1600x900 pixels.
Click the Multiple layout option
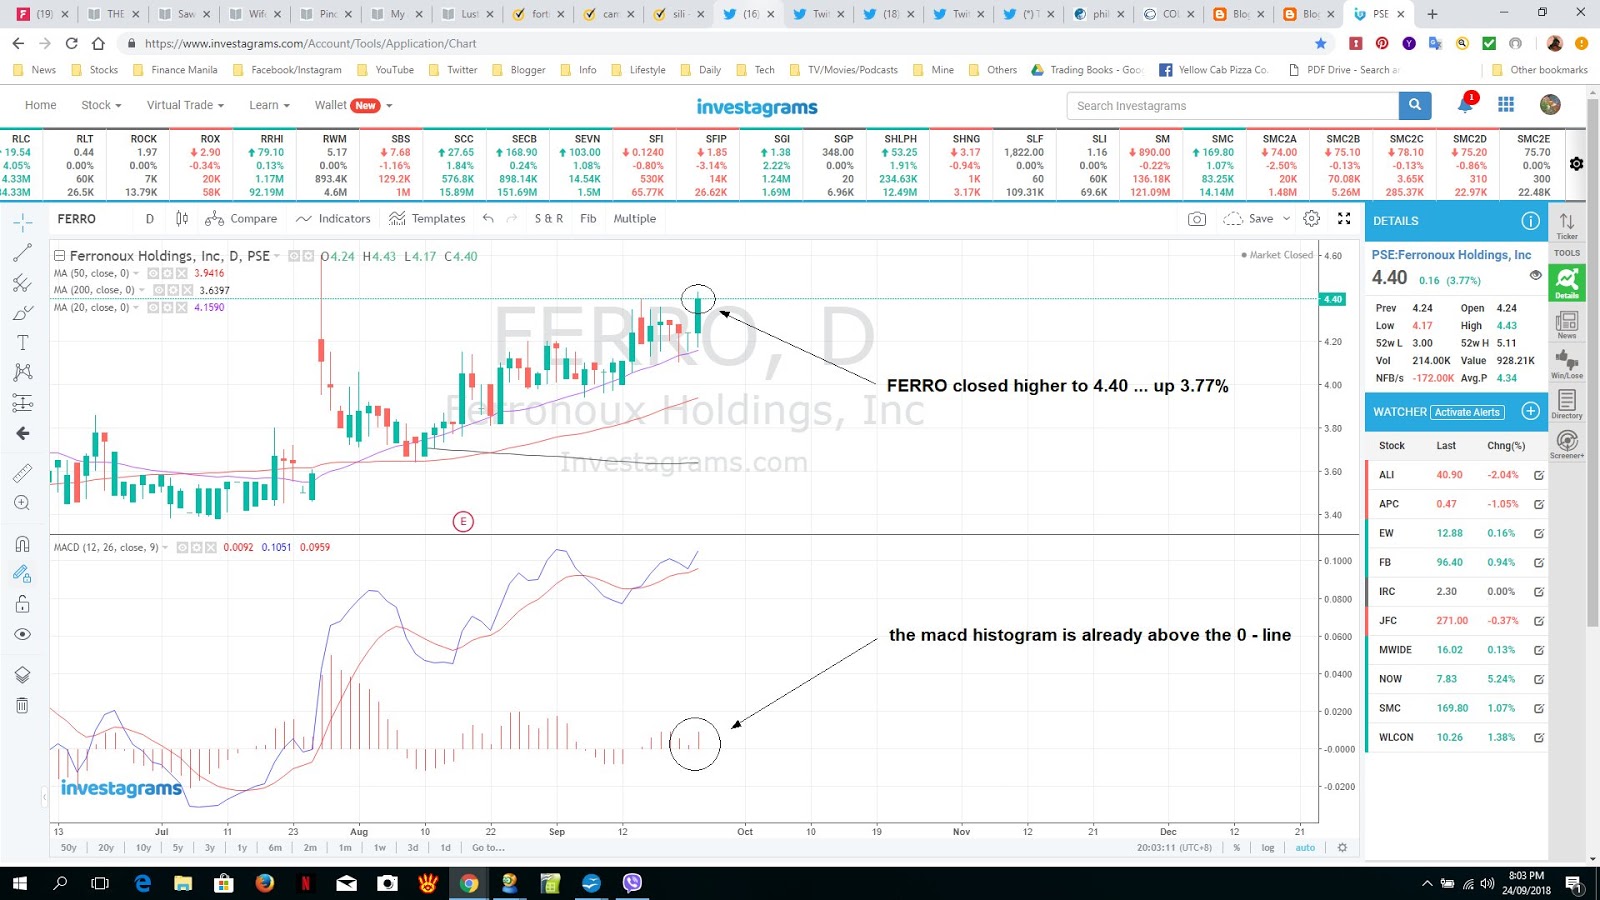(x=635, y=218)
